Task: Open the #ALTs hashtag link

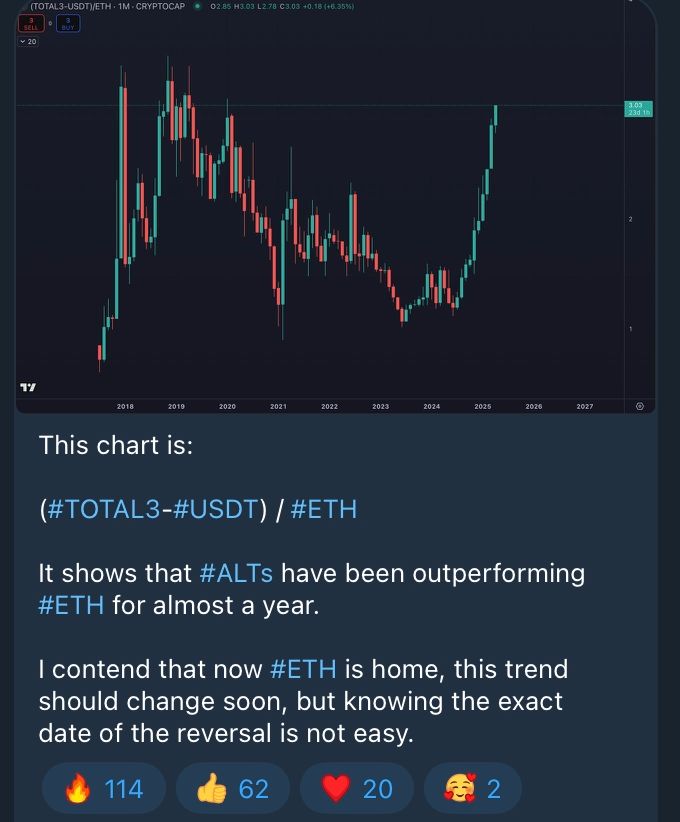Action: (x=236, y=573)
